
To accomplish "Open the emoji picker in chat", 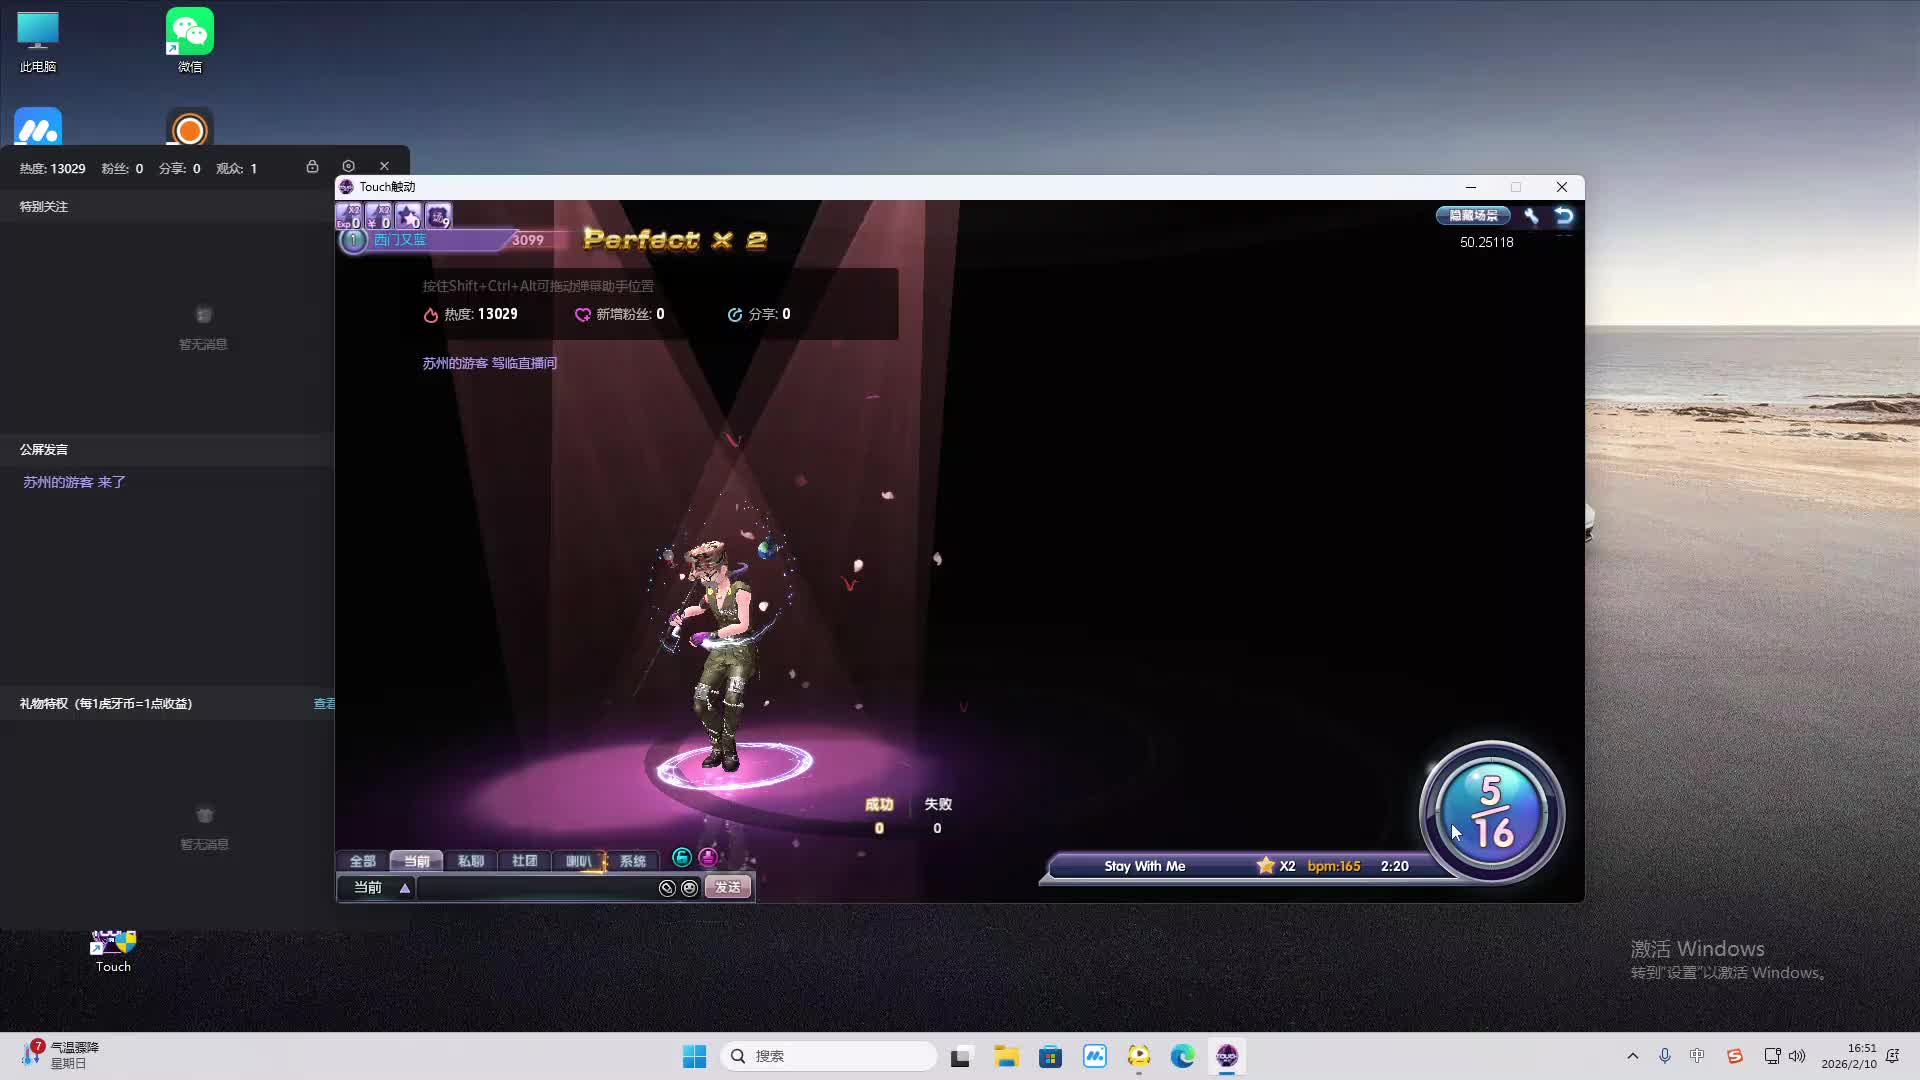I will [x=689, y=888].
